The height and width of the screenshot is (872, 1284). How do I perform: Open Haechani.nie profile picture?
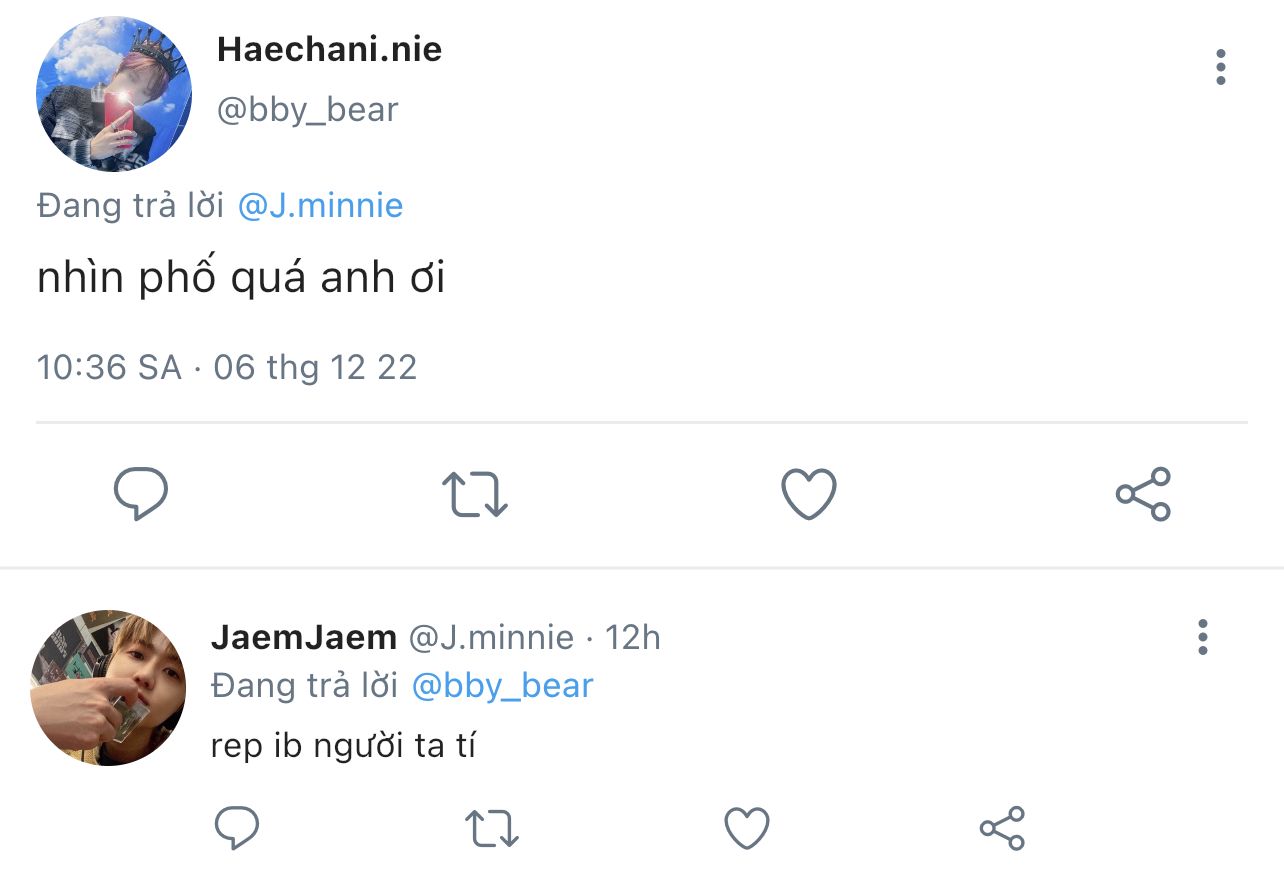[113, 94]
